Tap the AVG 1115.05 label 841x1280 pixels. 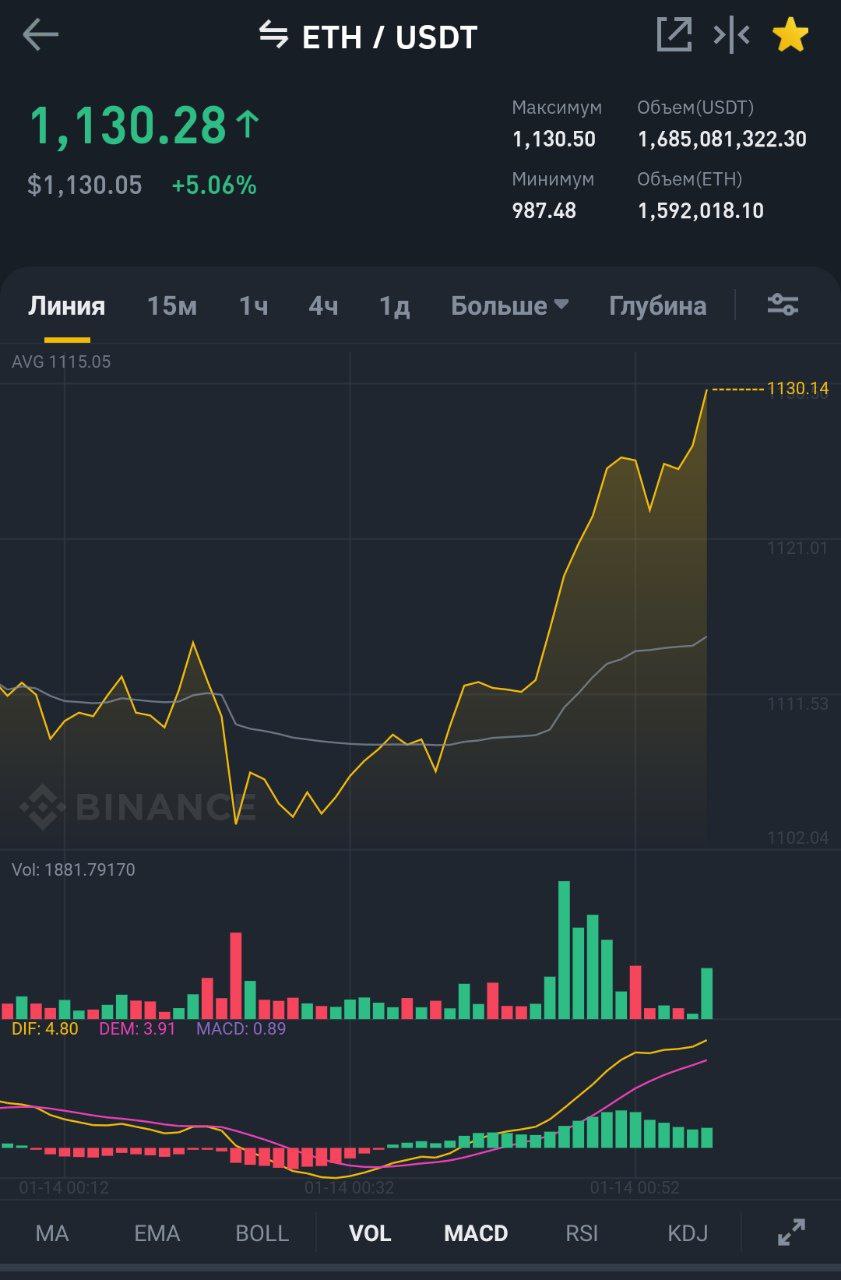(61, 362)
